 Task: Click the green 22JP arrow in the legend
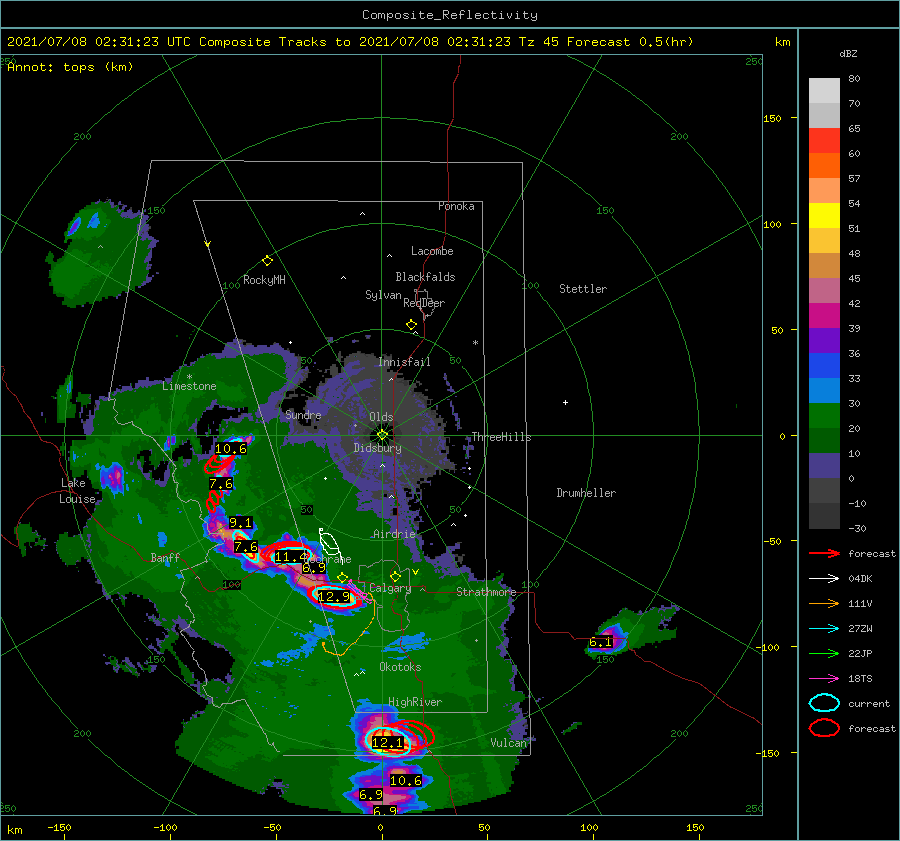pos(824,653)
